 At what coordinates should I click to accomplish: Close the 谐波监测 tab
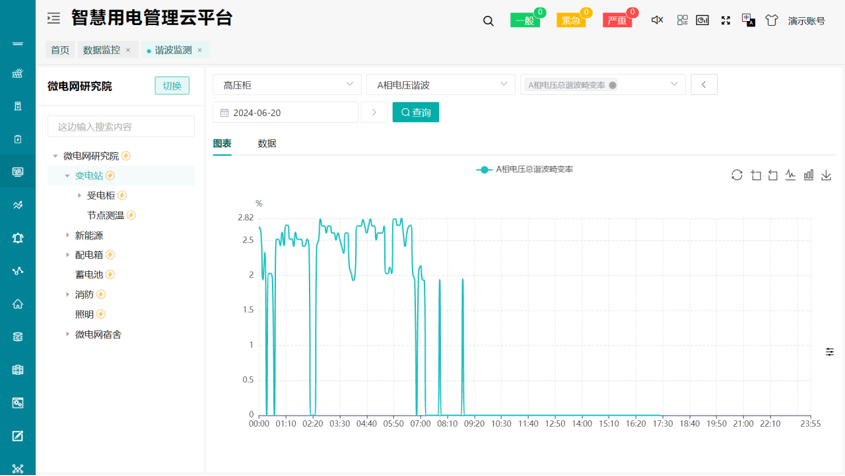coord(200,50)
